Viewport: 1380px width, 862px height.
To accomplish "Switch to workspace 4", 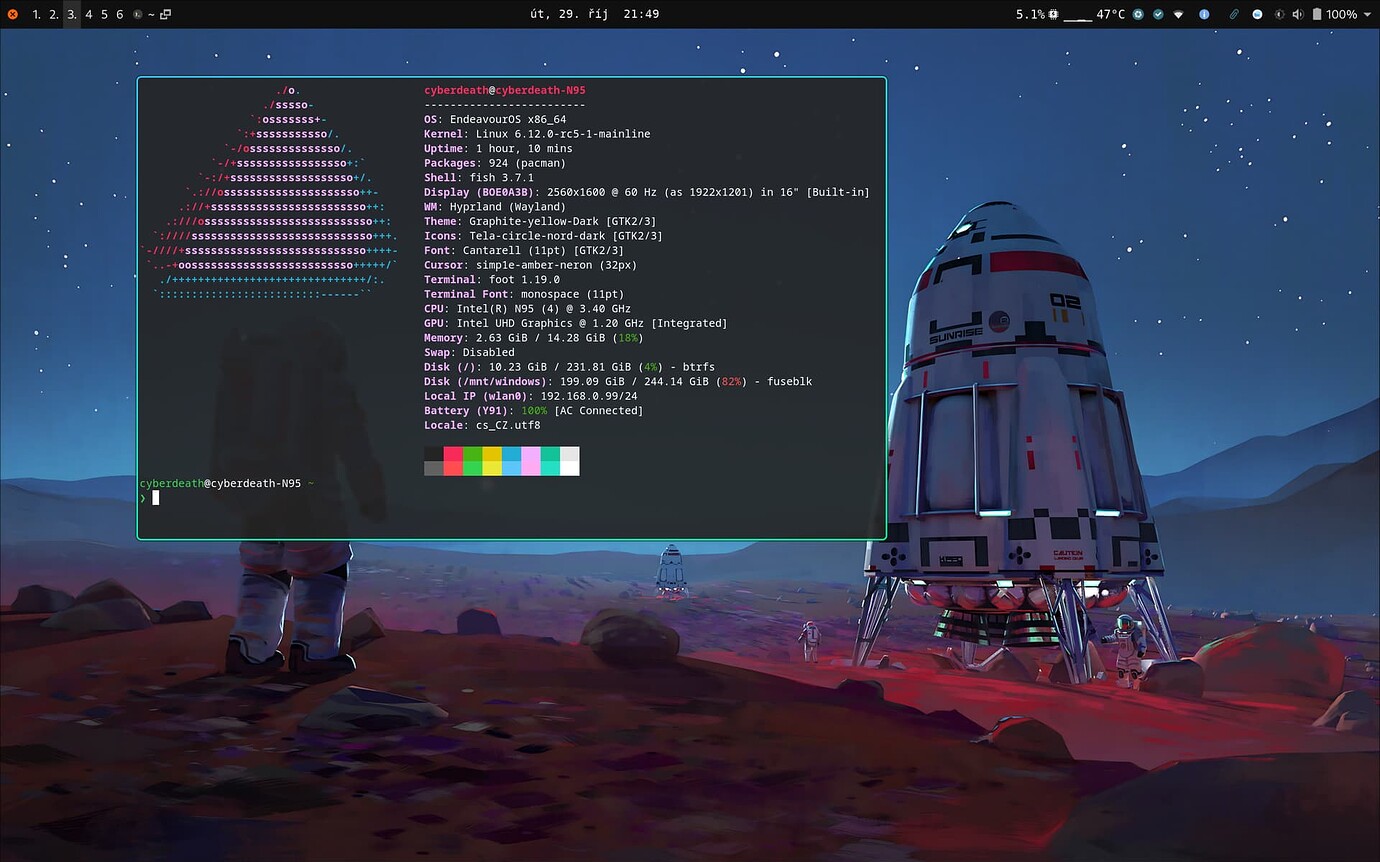I will coord(89,14).
